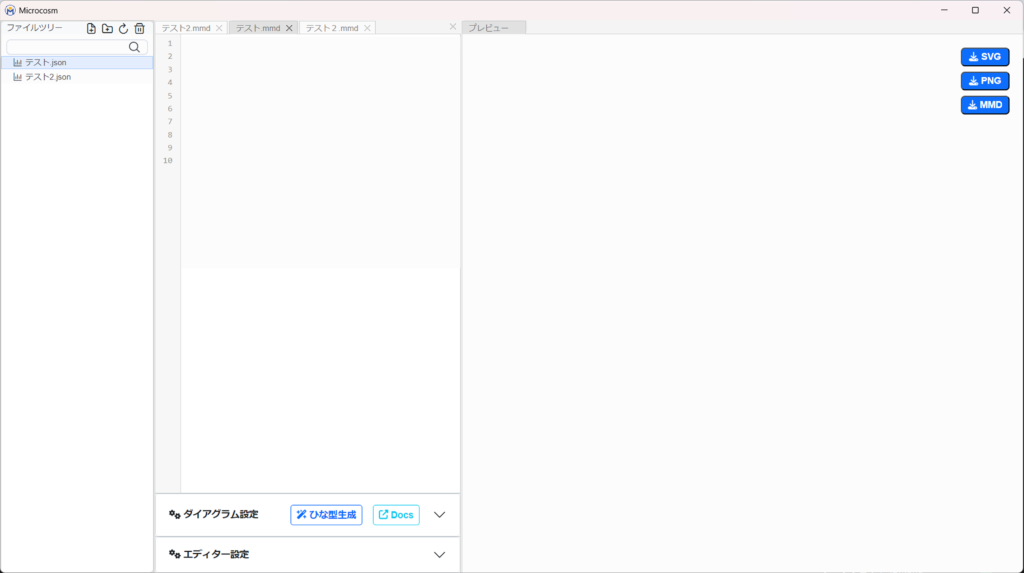This screenshot has width=1024, height=573.
Task: Expand the ダイアグラム設定 section chevron
Action: 440,515
